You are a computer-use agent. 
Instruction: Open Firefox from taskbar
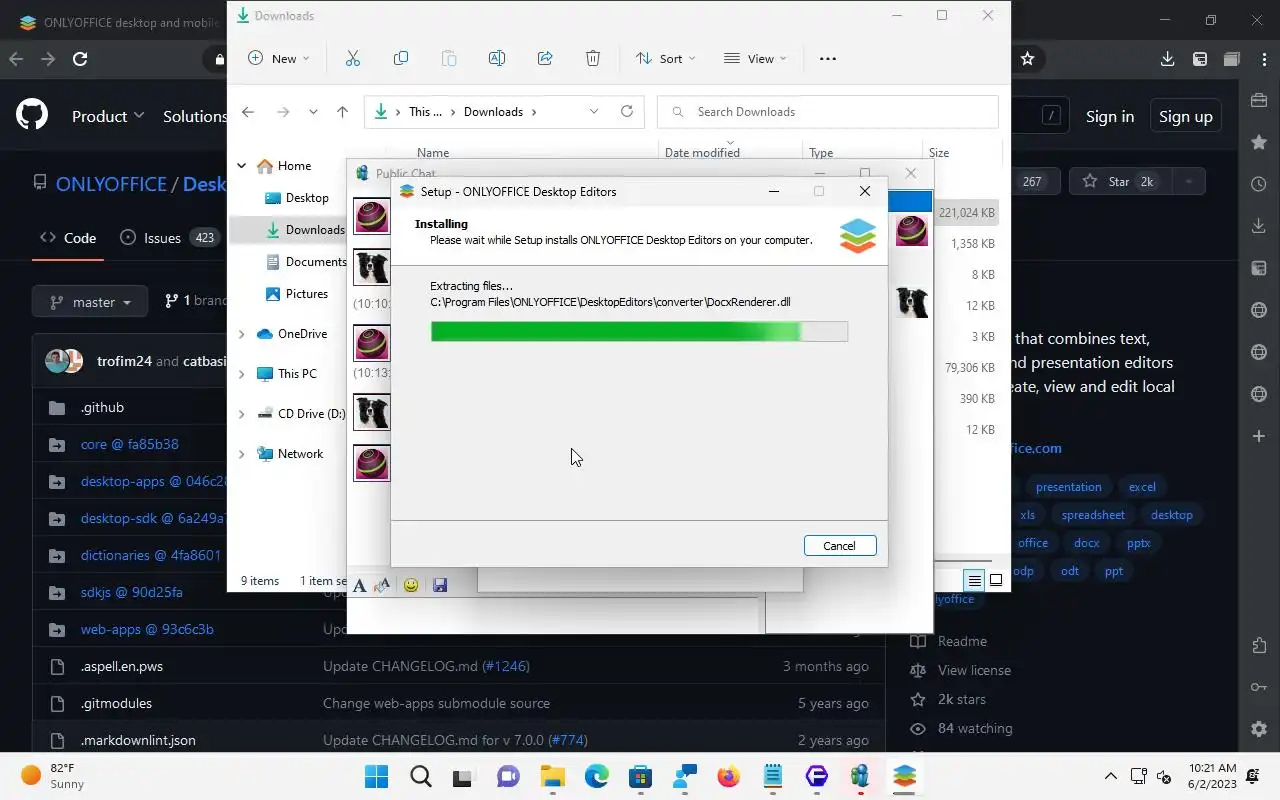point(729,776)
